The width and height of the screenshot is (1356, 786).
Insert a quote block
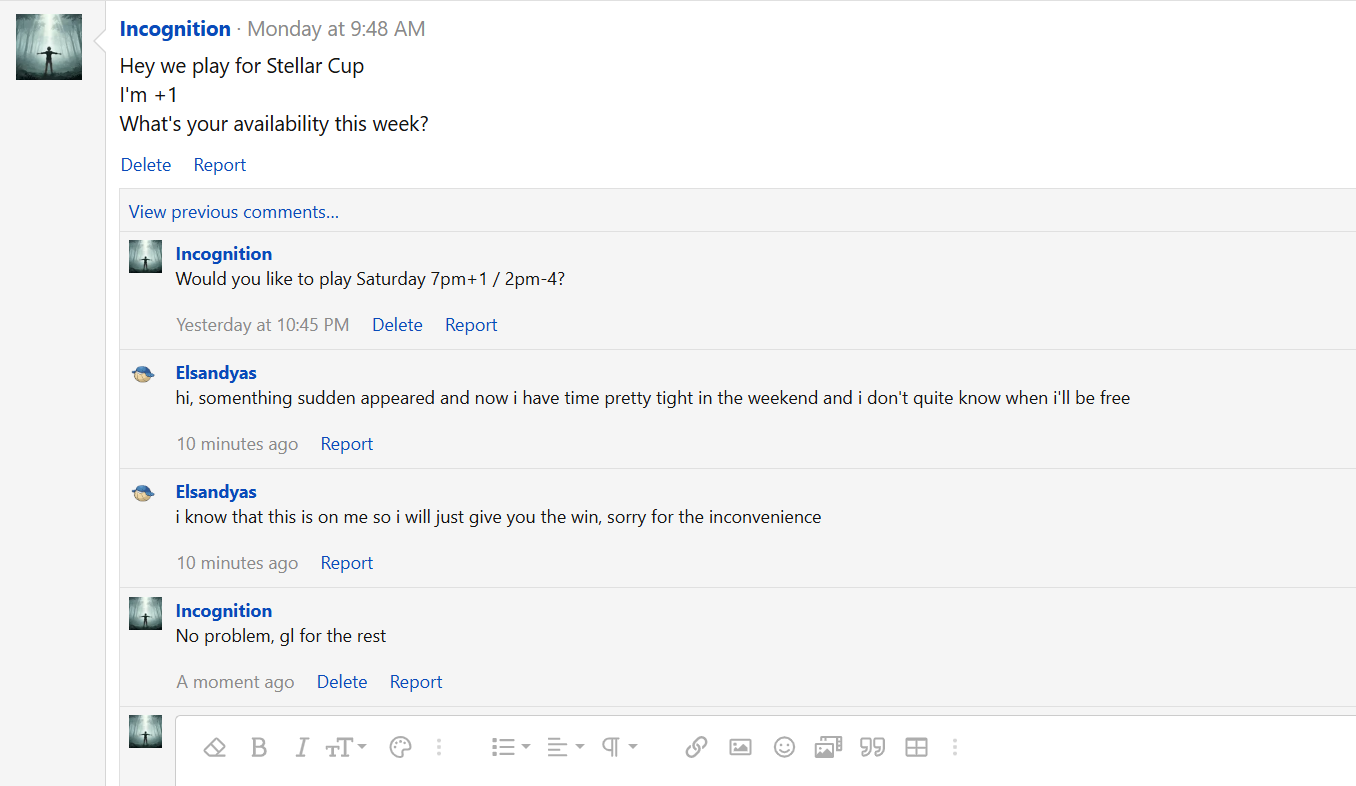pos(872,747)
